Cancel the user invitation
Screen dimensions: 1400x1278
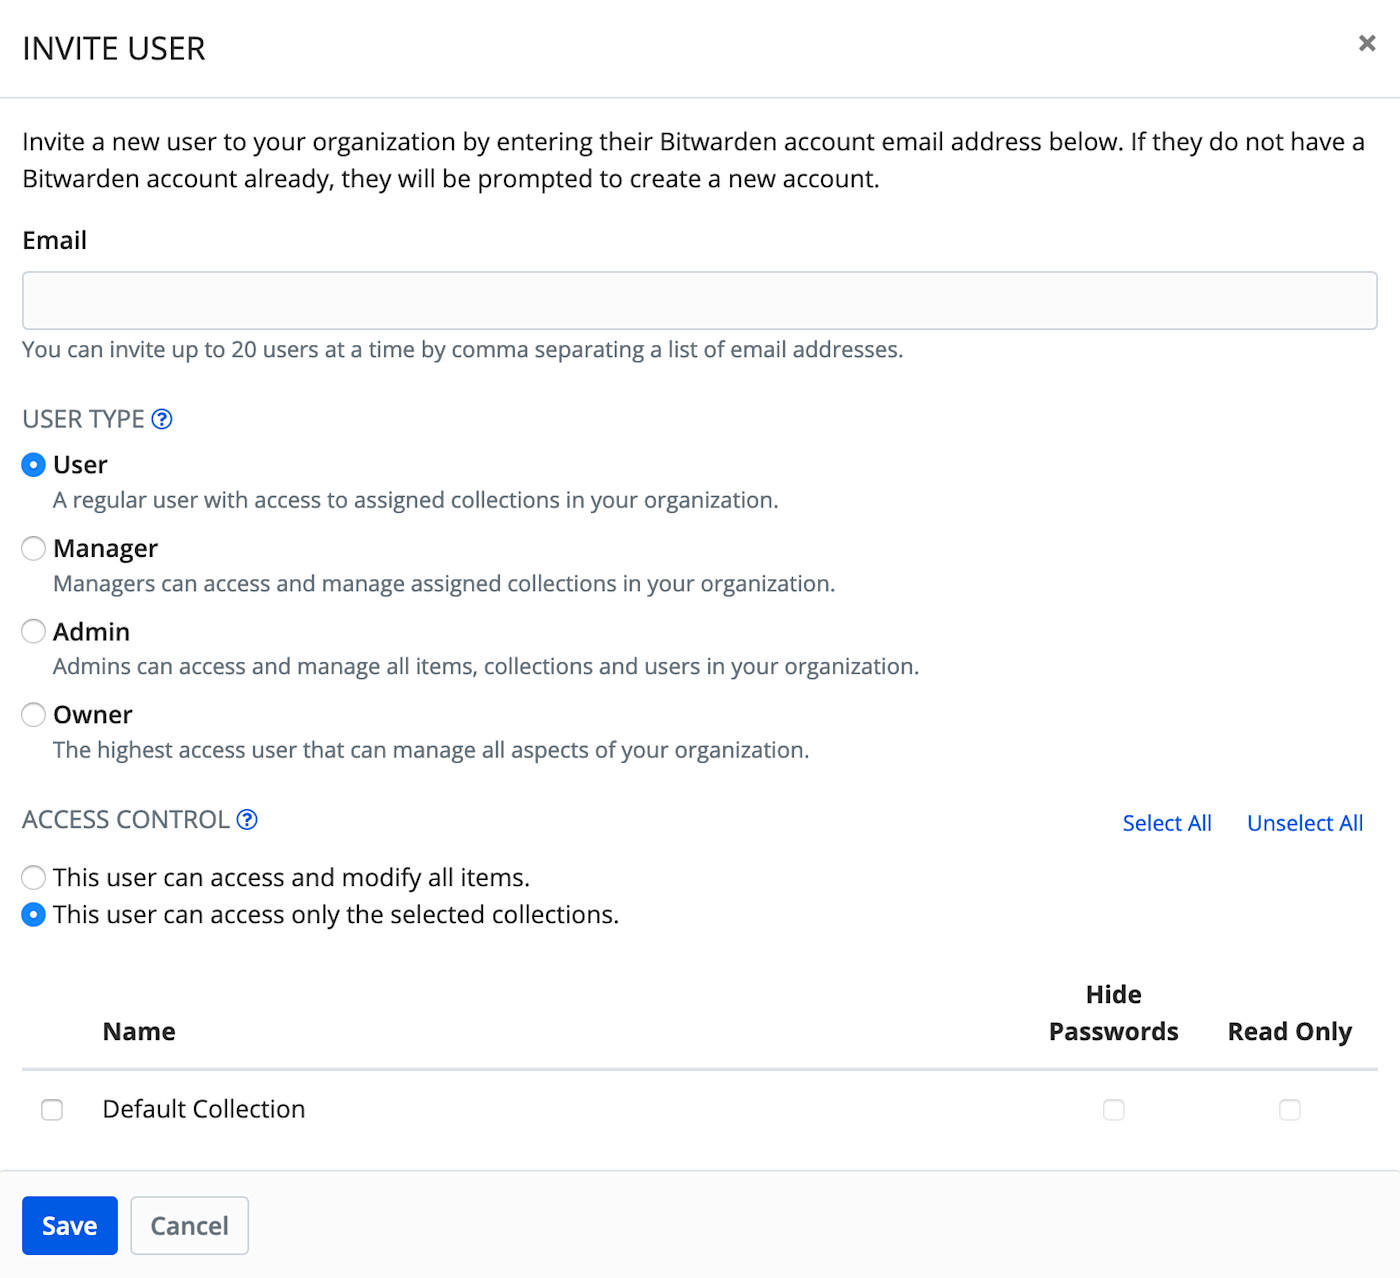click(189, 1225)
